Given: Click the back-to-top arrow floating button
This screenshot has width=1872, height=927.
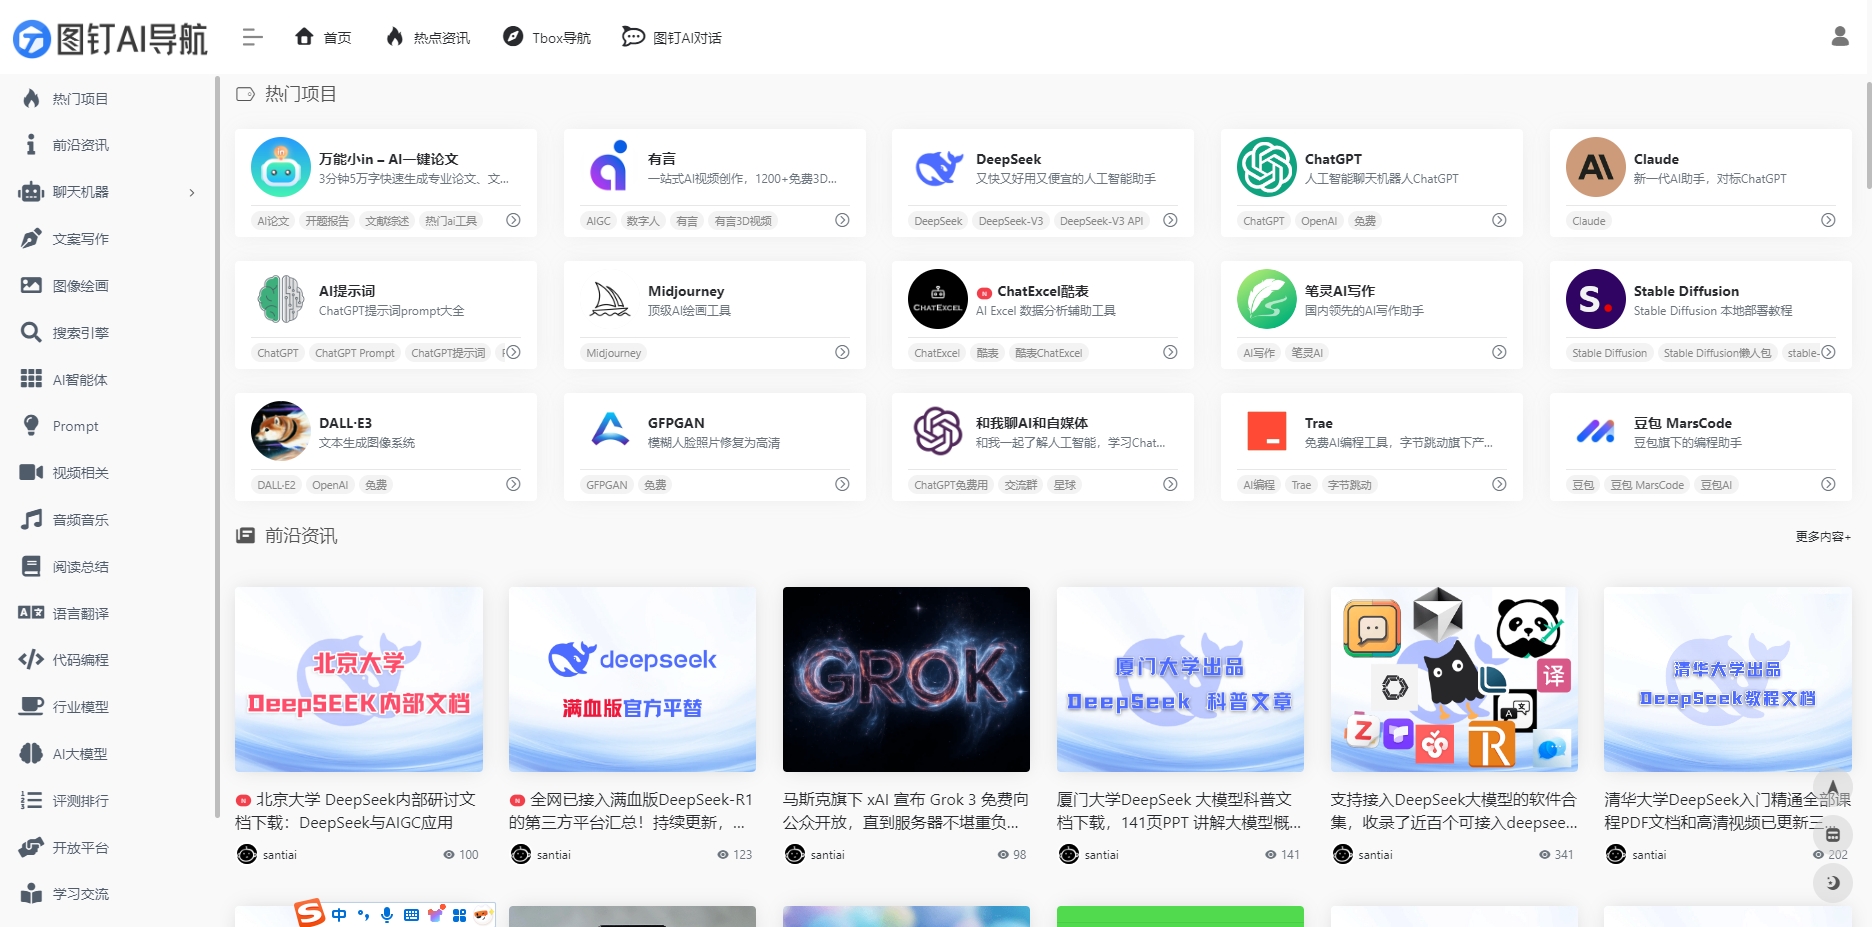Looking at the screenshot, I should tap(1832, 787).
